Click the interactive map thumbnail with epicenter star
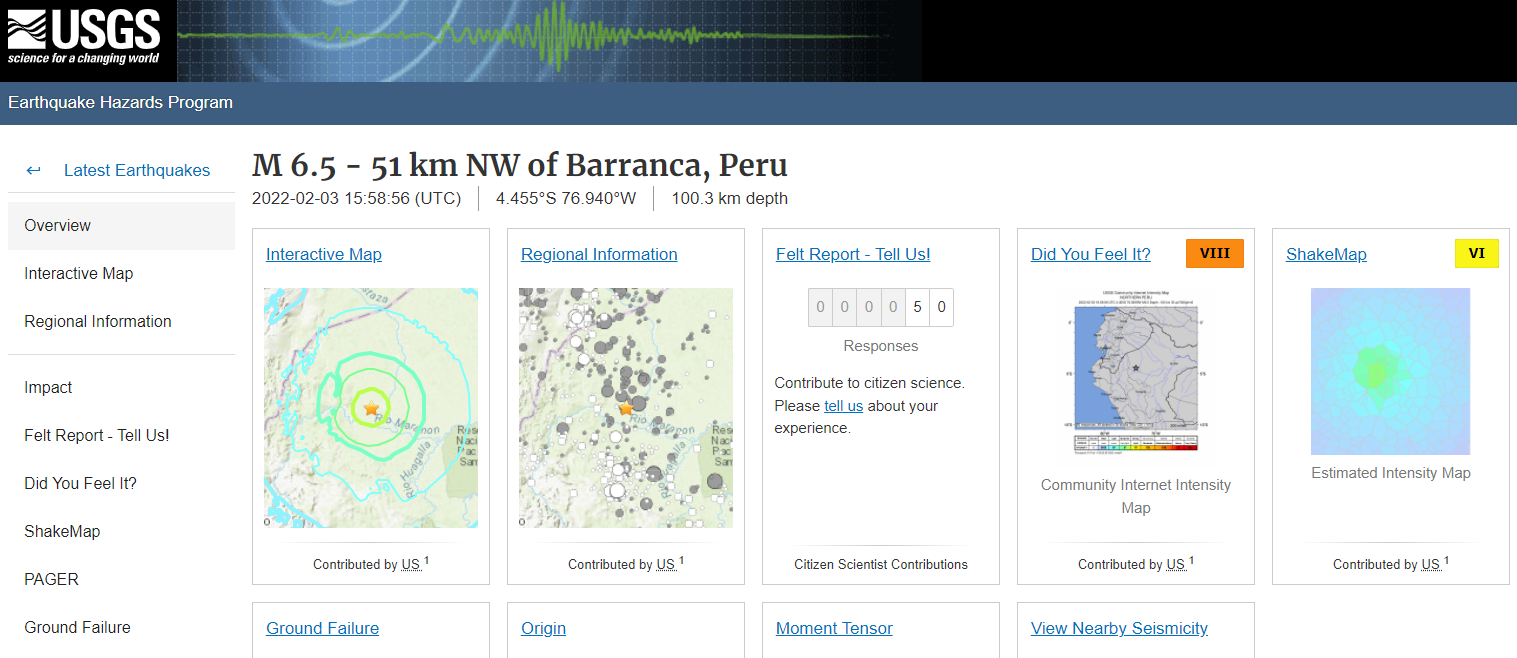The image size is (1517, 658). click(371, 408)
